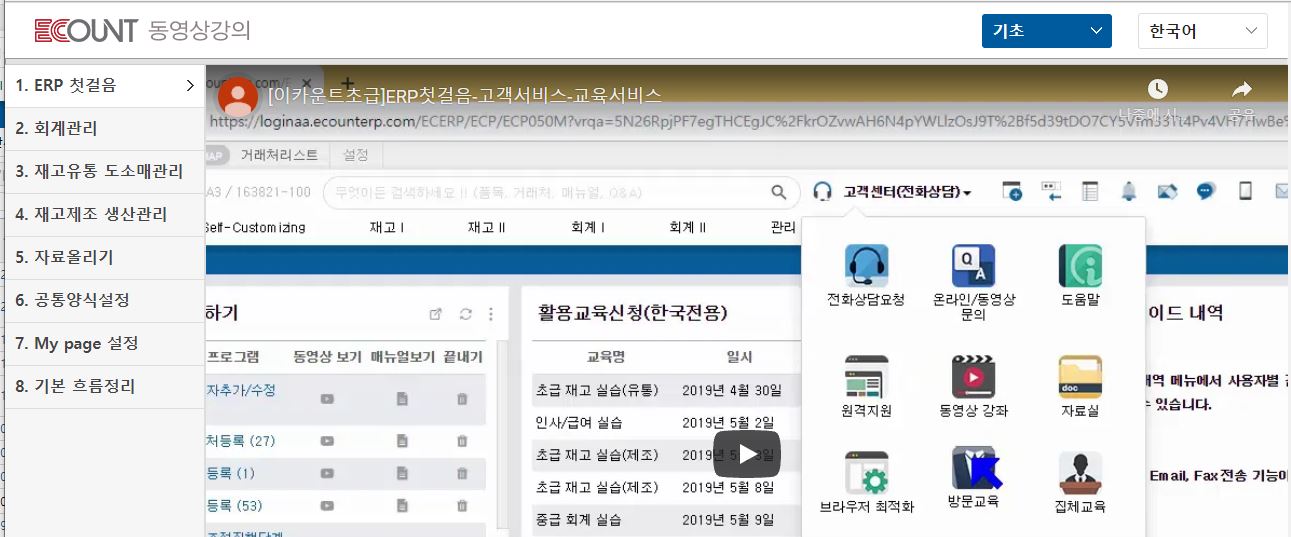Click the 초급 재고 실습(유통) row
This screenshot has height=537, width=1291.
666,390
